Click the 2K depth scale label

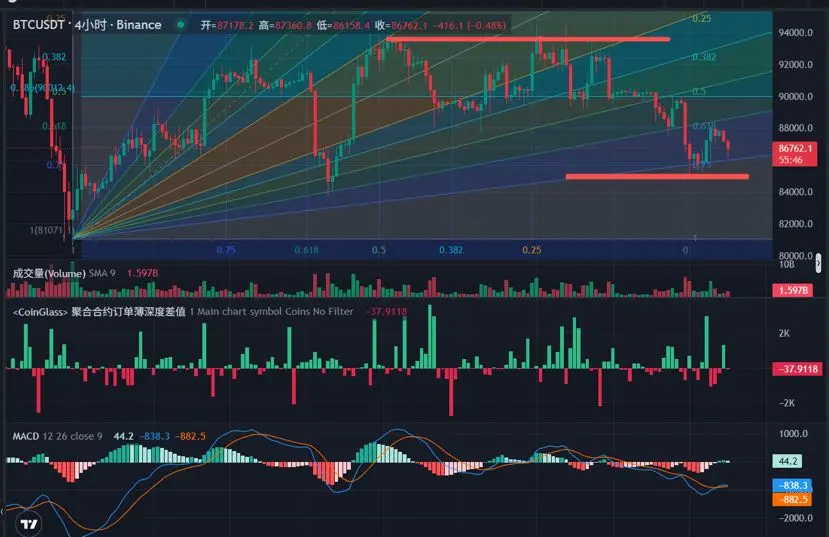coord(784,334)
